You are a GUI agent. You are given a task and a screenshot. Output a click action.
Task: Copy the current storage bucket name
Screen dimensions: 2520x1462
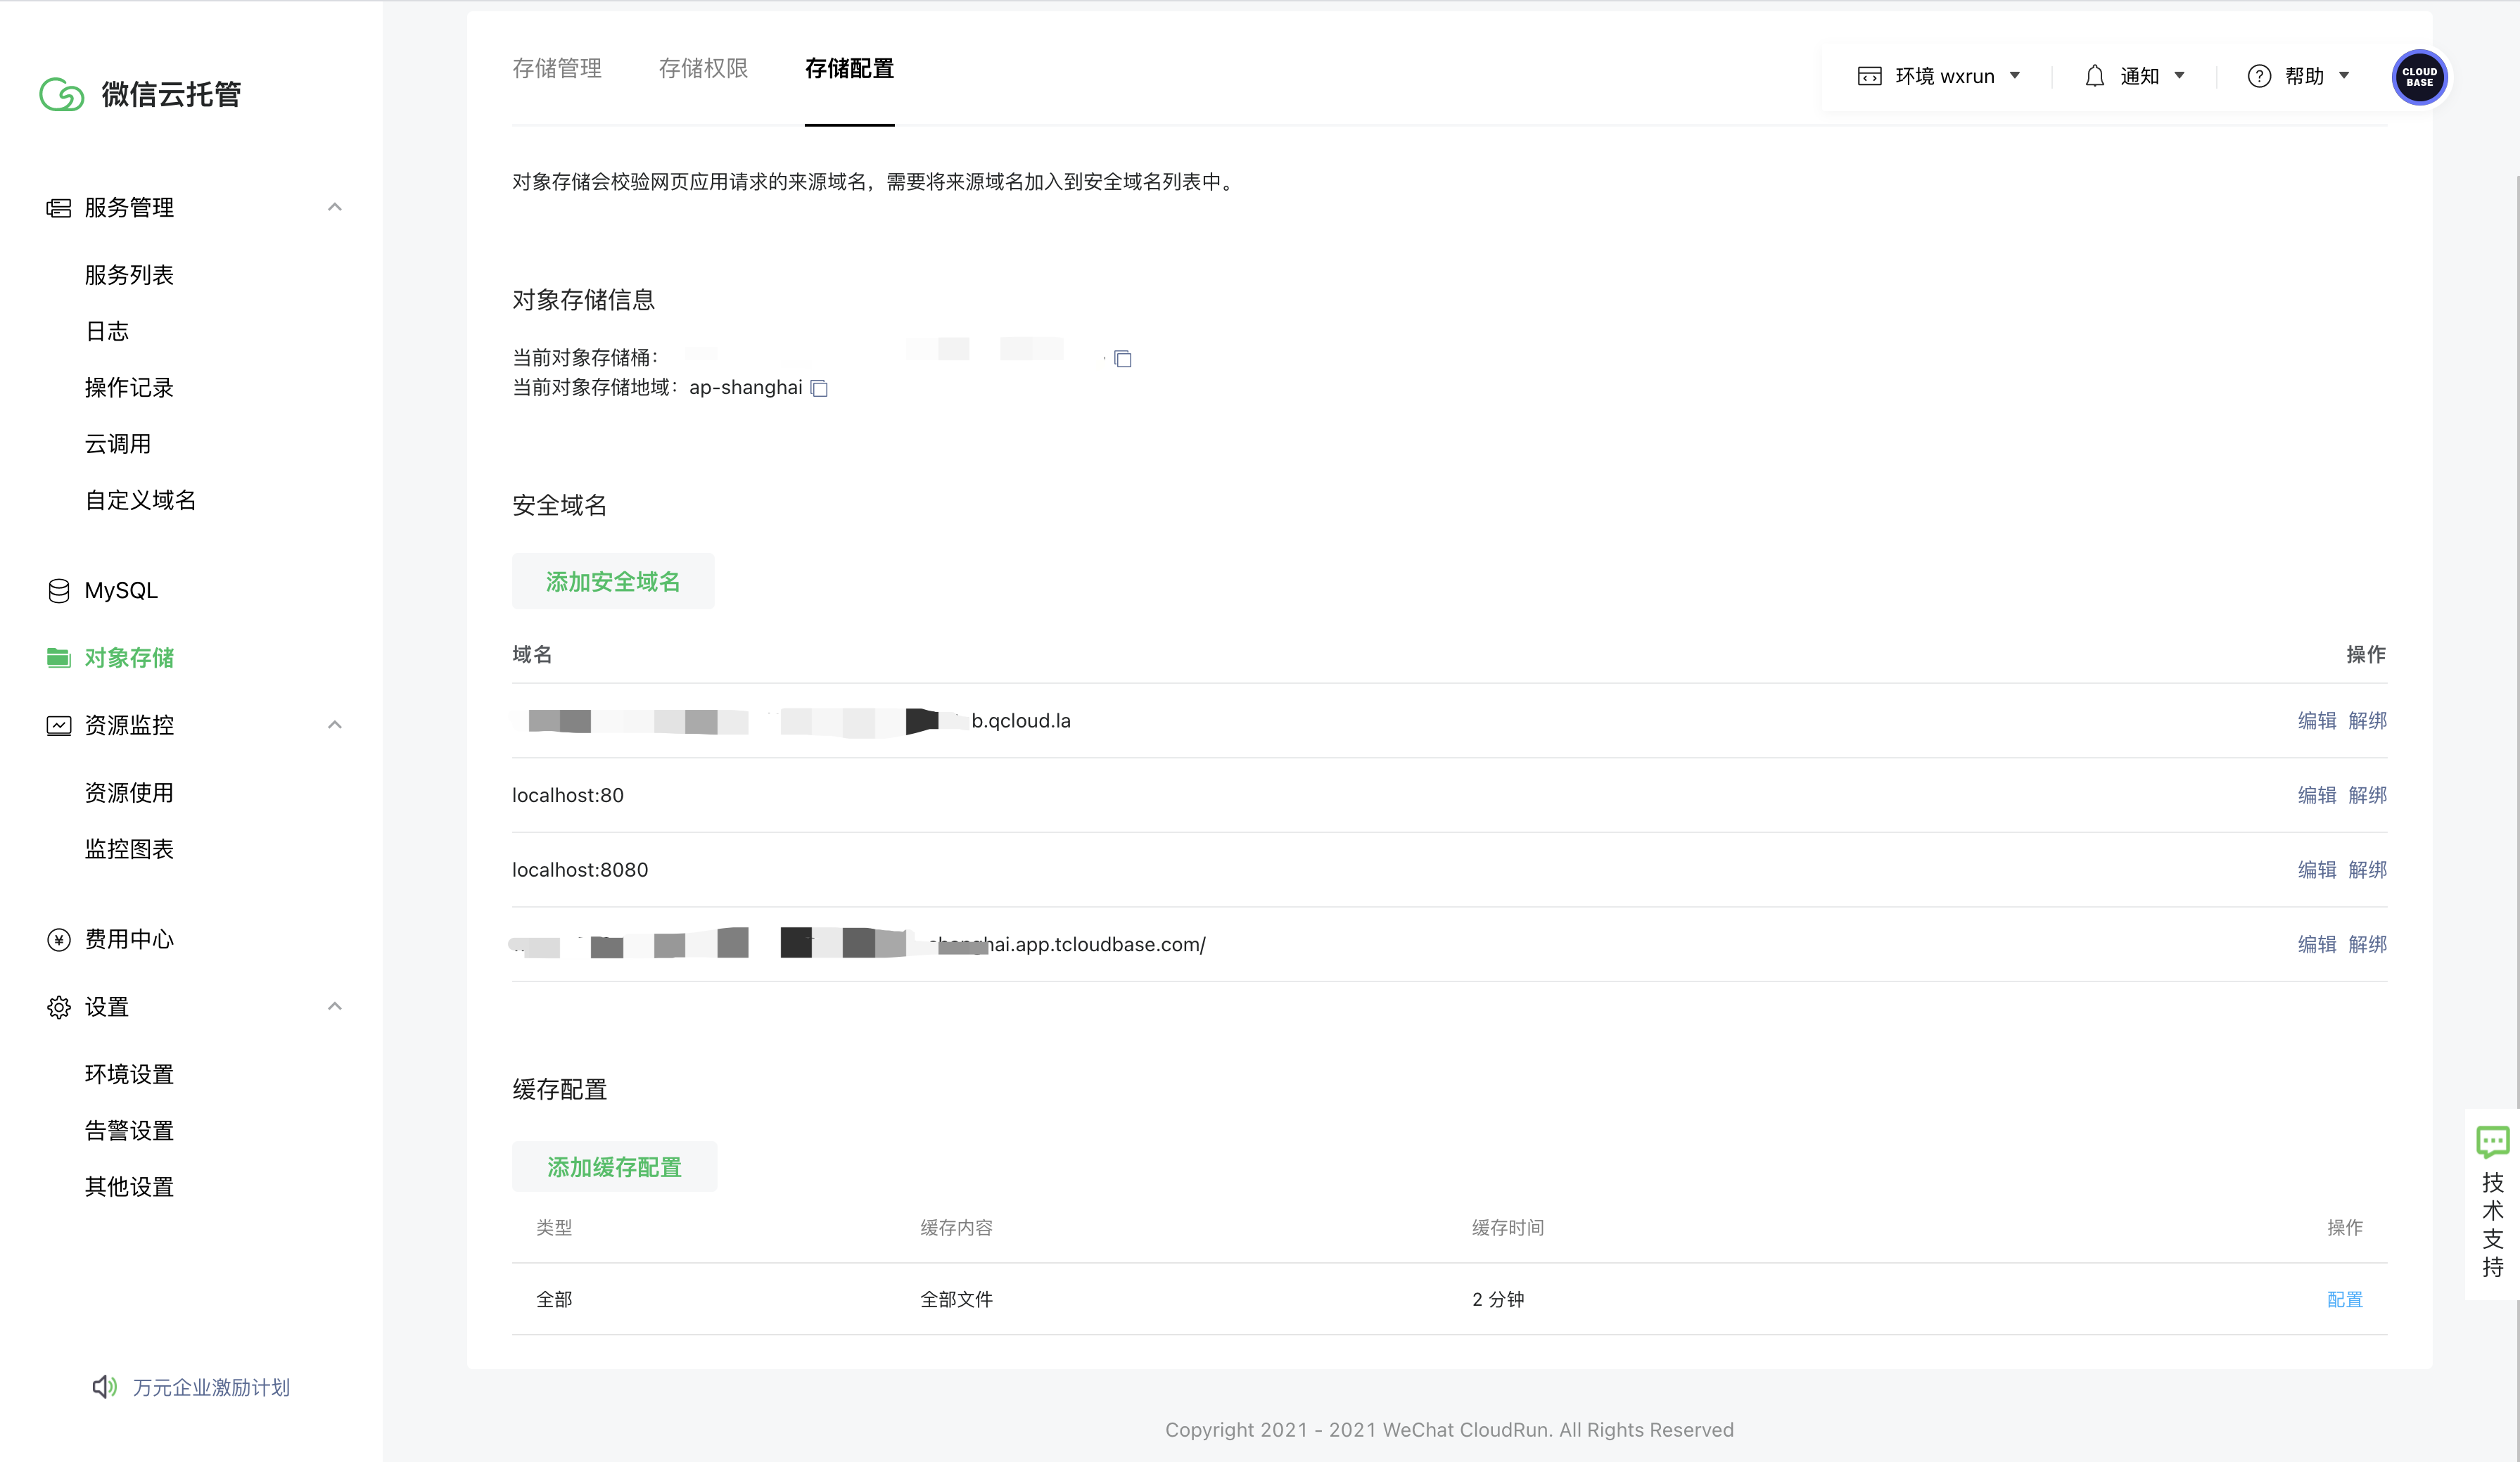click(1122, 358)
